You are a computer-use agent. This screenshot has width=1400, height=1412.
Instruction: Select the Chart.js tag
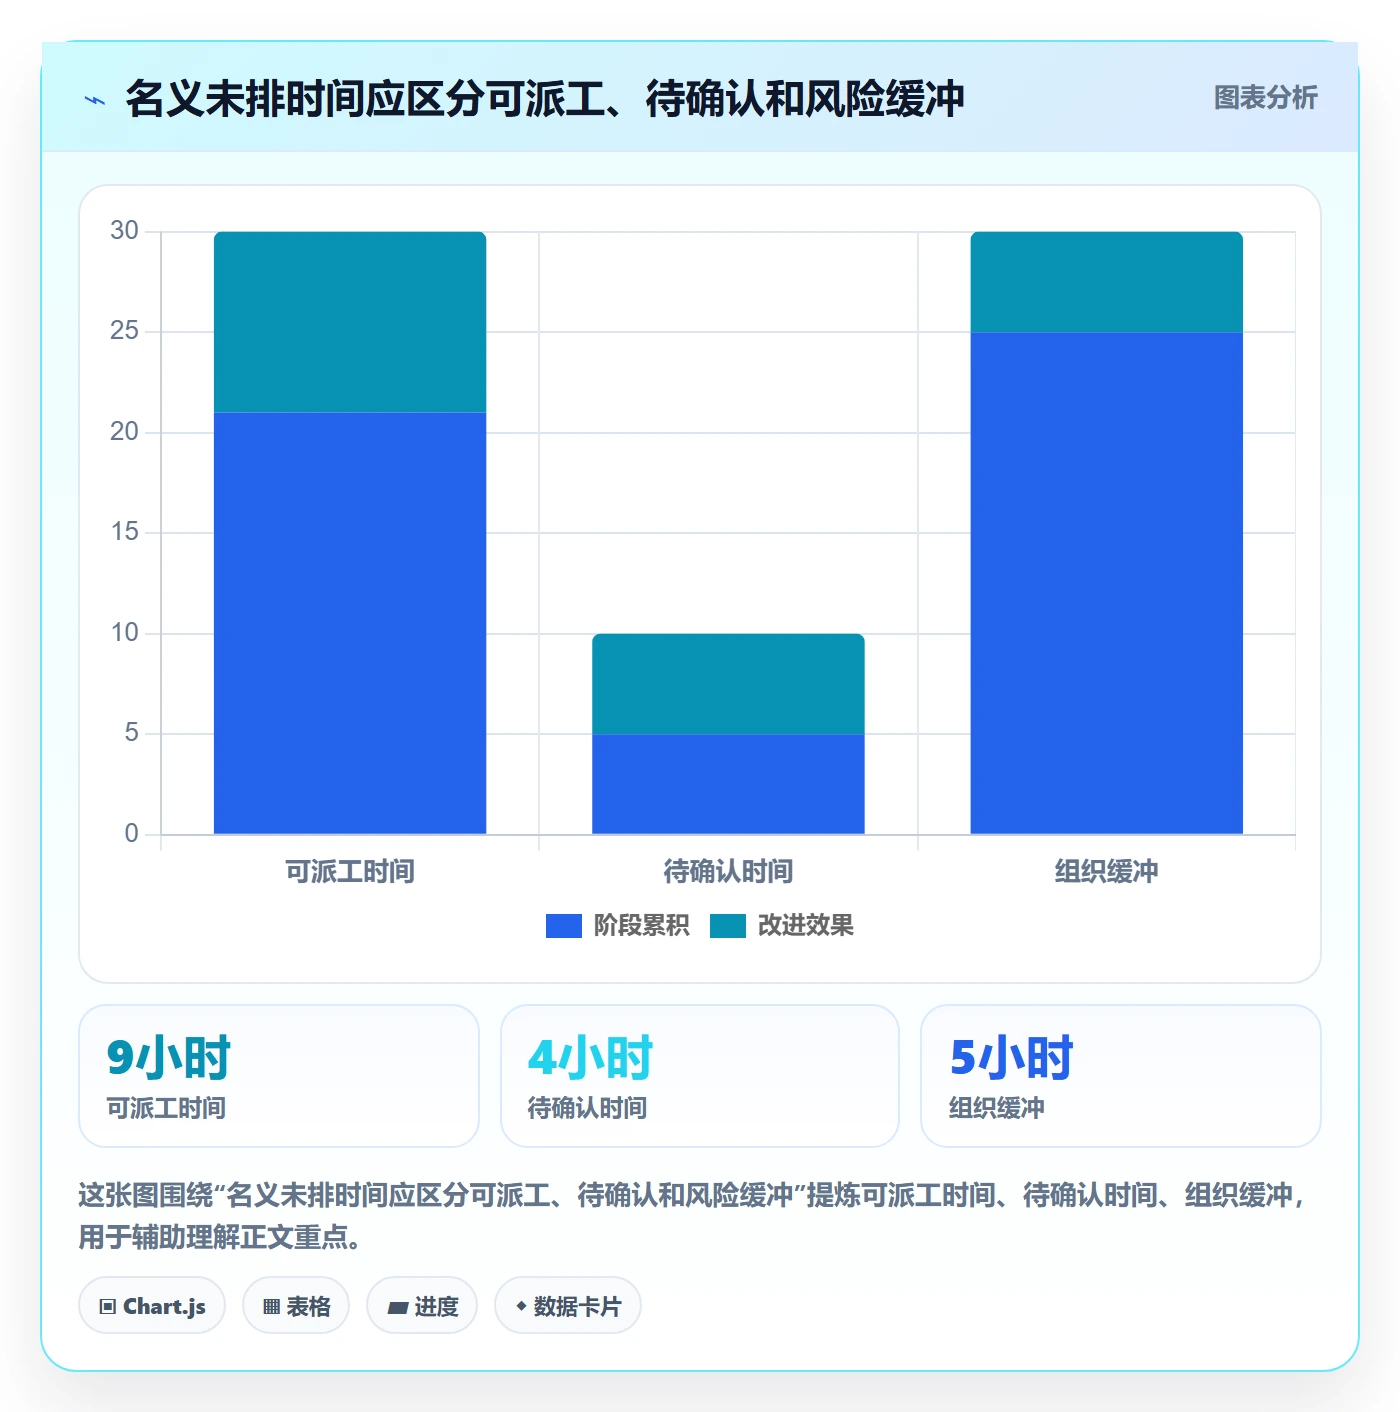pos(152,1306)
